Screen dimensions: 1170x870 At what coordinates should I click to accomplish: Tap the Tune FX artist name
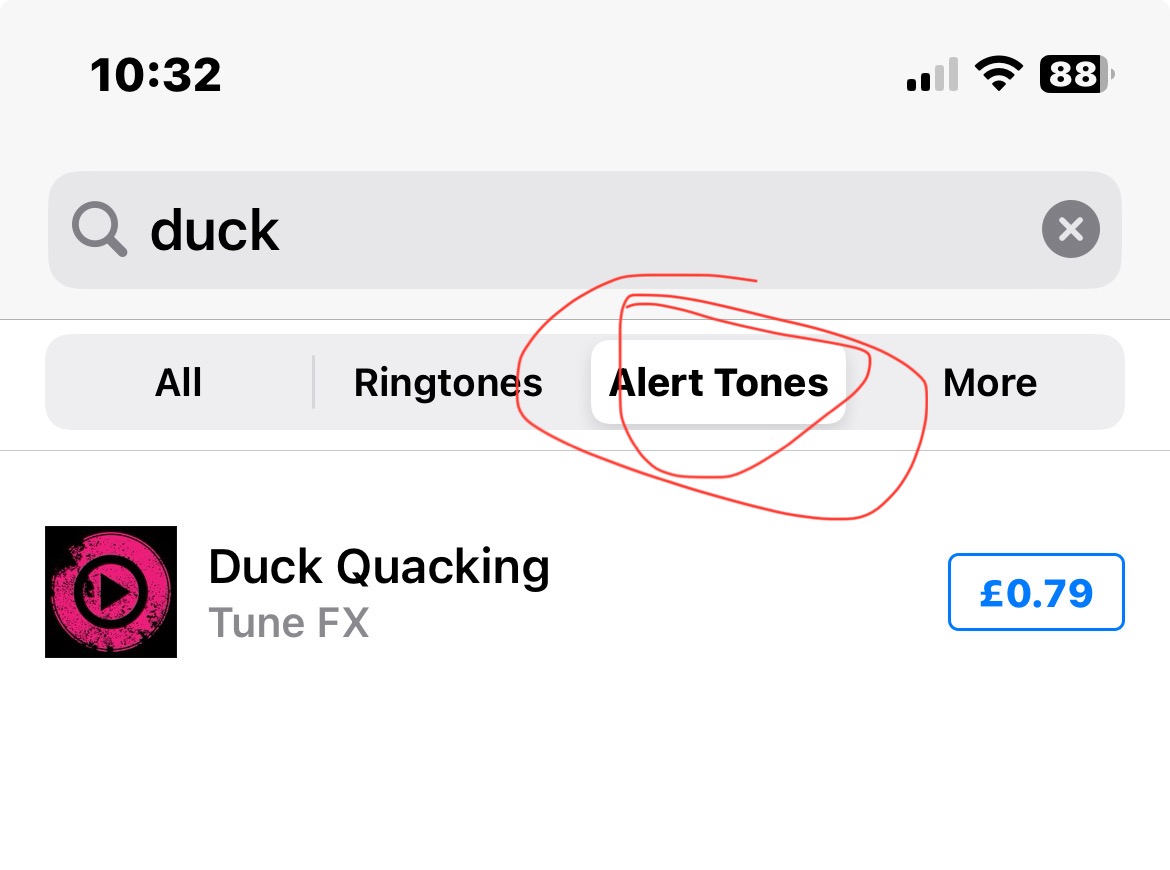pos(289,623)
